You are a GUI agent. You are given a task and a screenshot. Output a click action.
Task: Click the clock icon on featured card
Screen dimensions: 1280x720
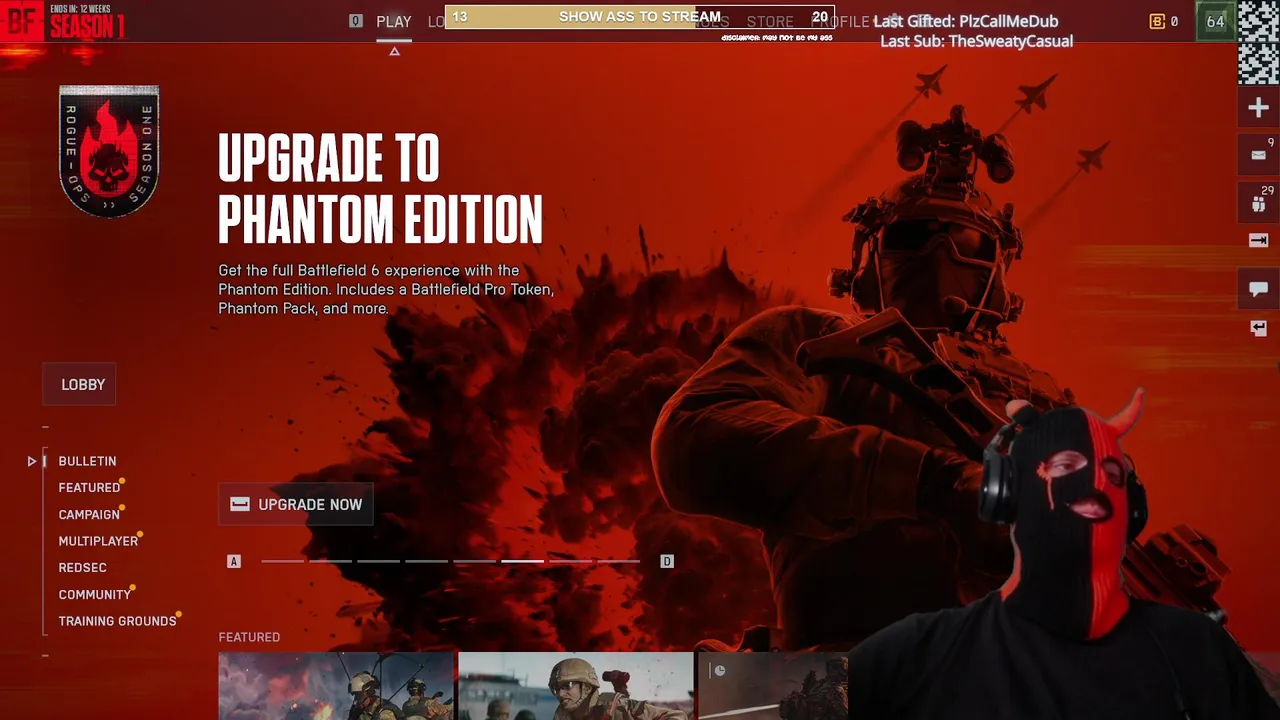(x=719, y=671)
